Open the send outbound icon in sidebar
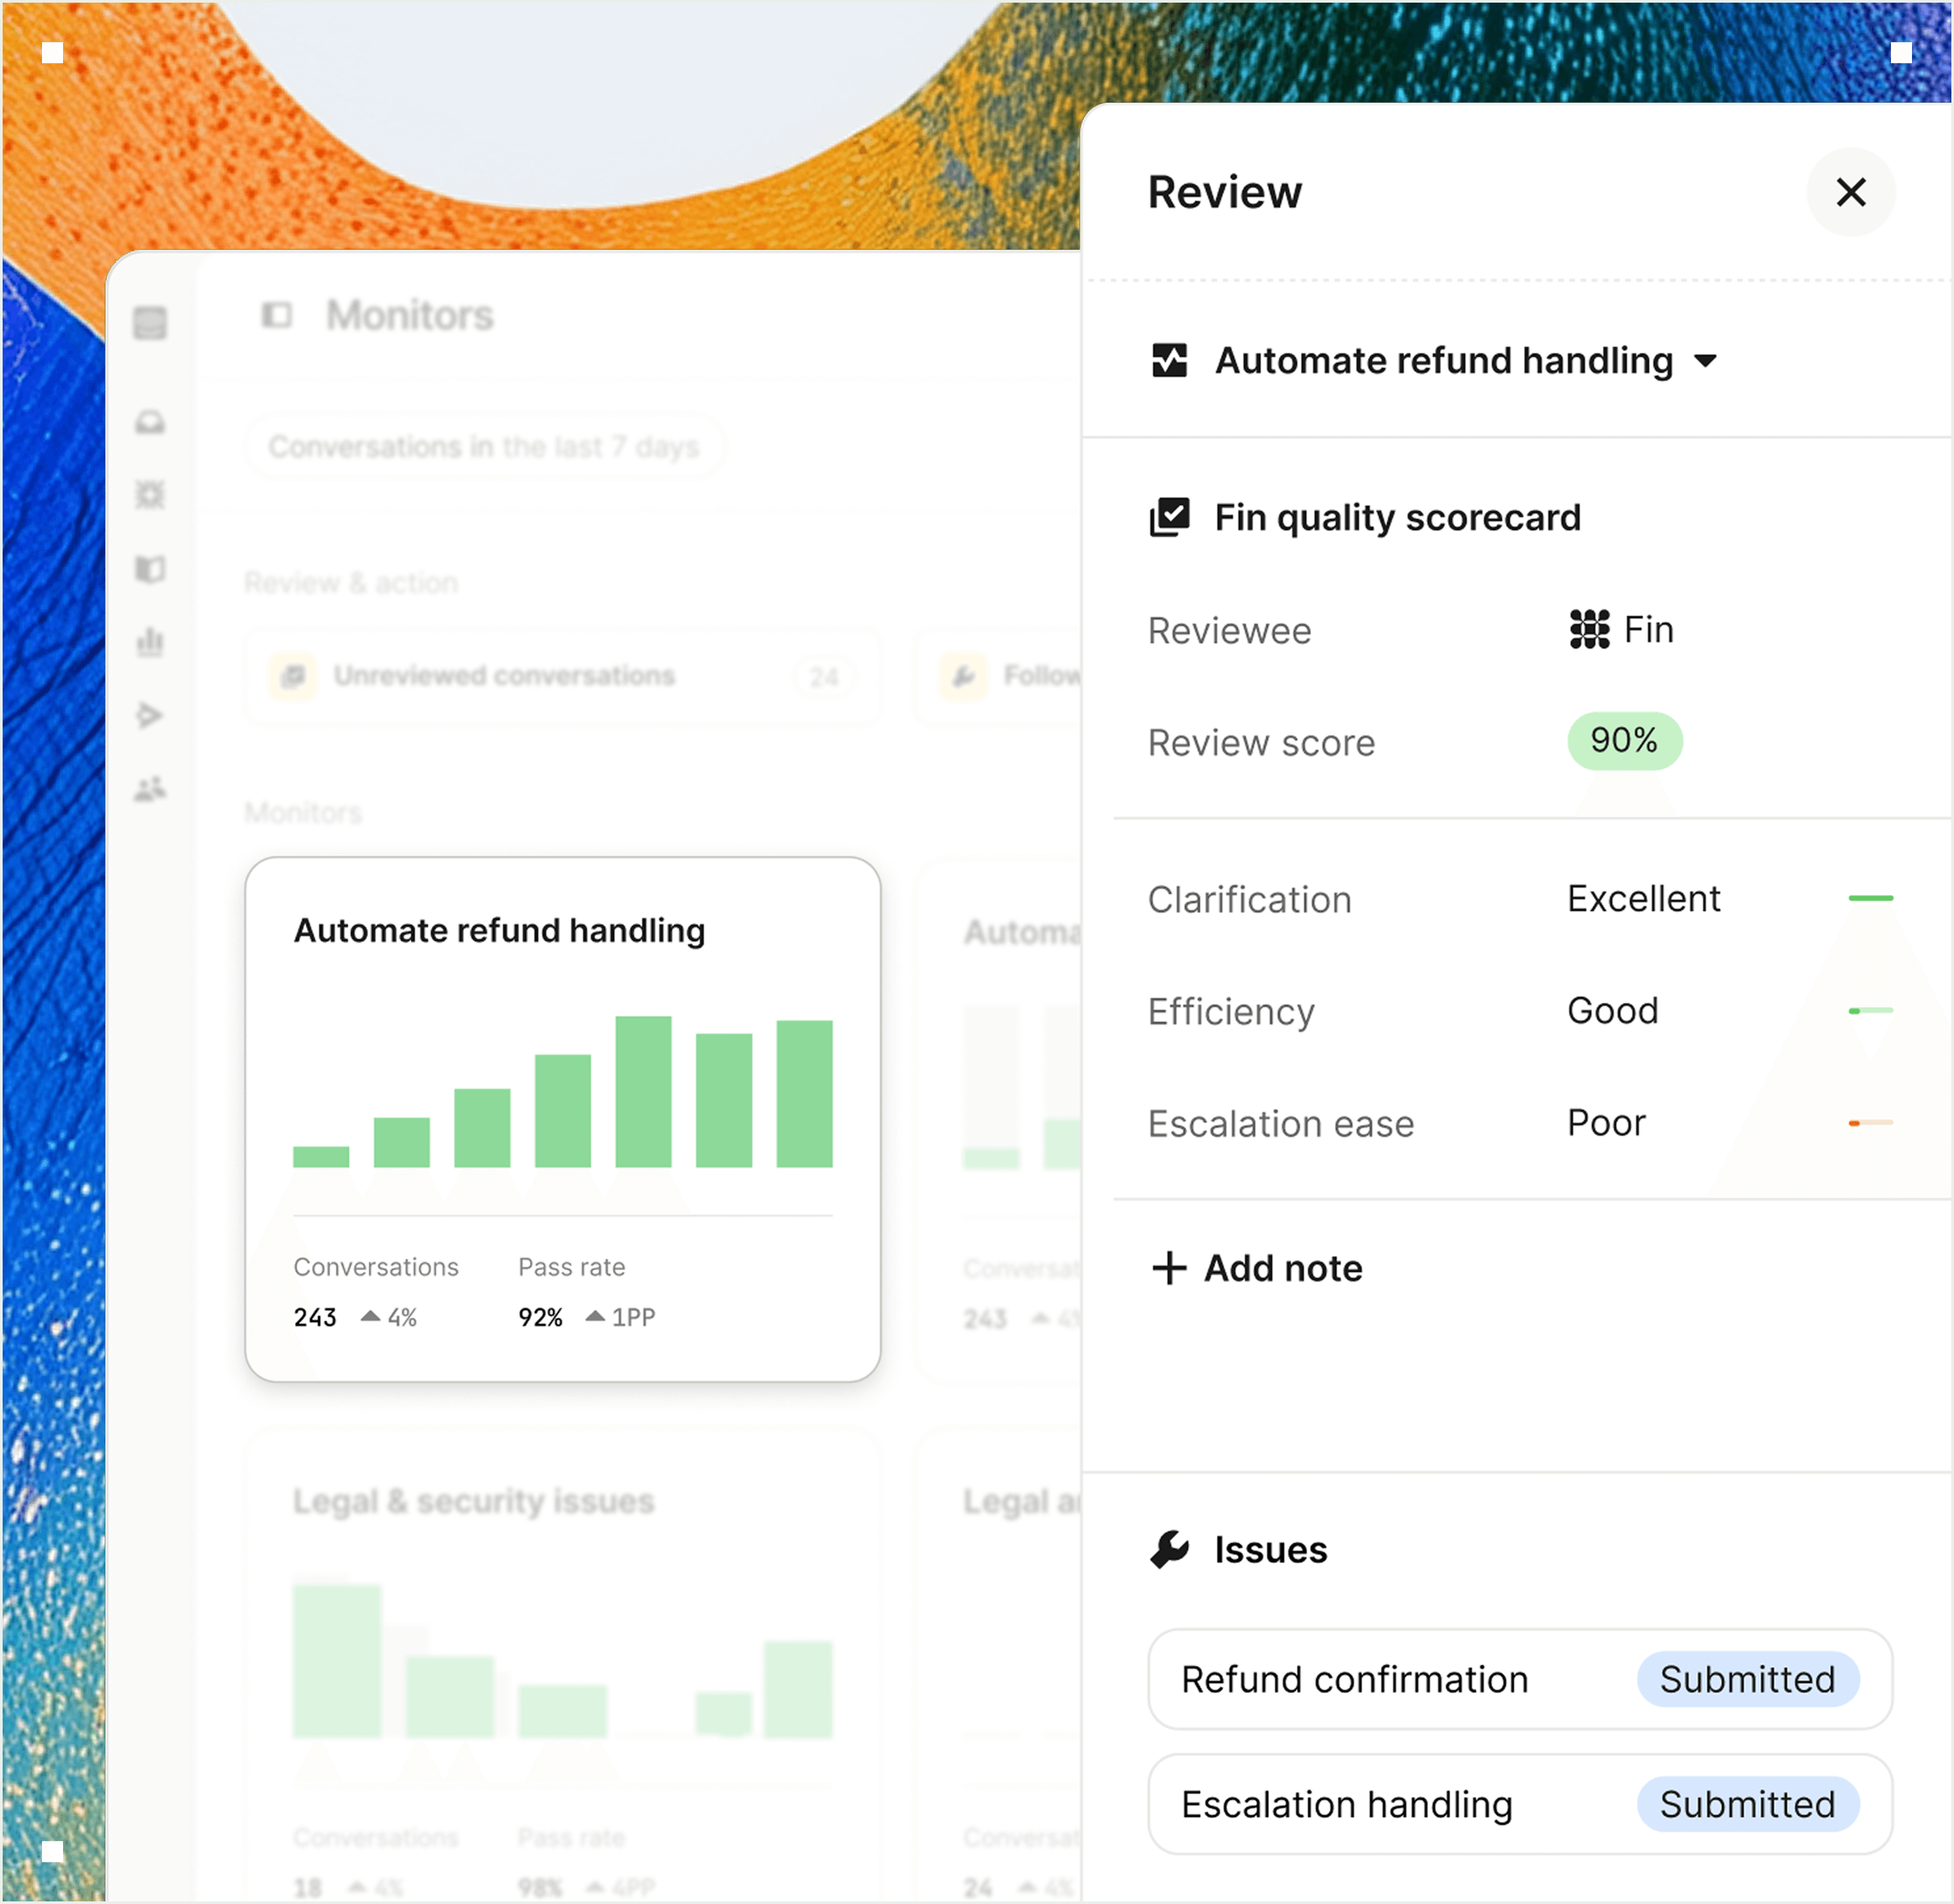Screen dimensions: 1954x1904 pyautogui.click(x=149, y=715)
